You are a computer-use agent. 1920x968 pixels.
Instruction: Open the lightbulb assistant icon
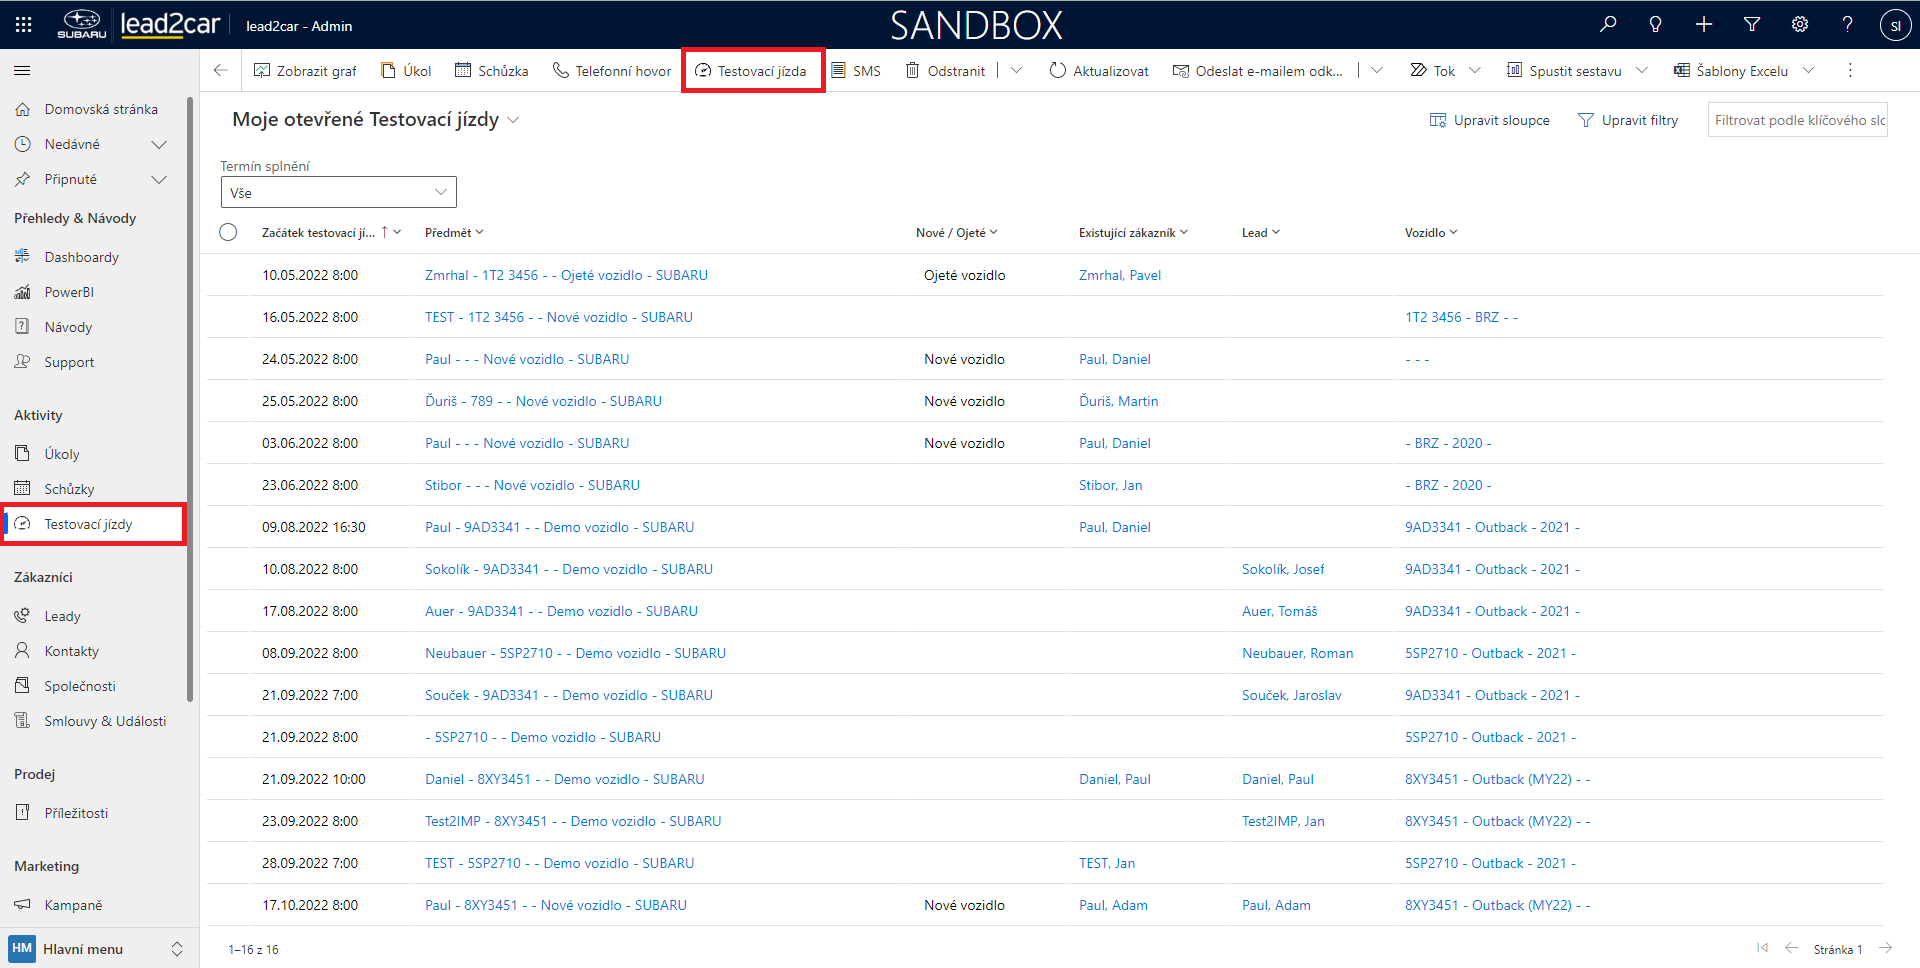[x=1655, y=25]
